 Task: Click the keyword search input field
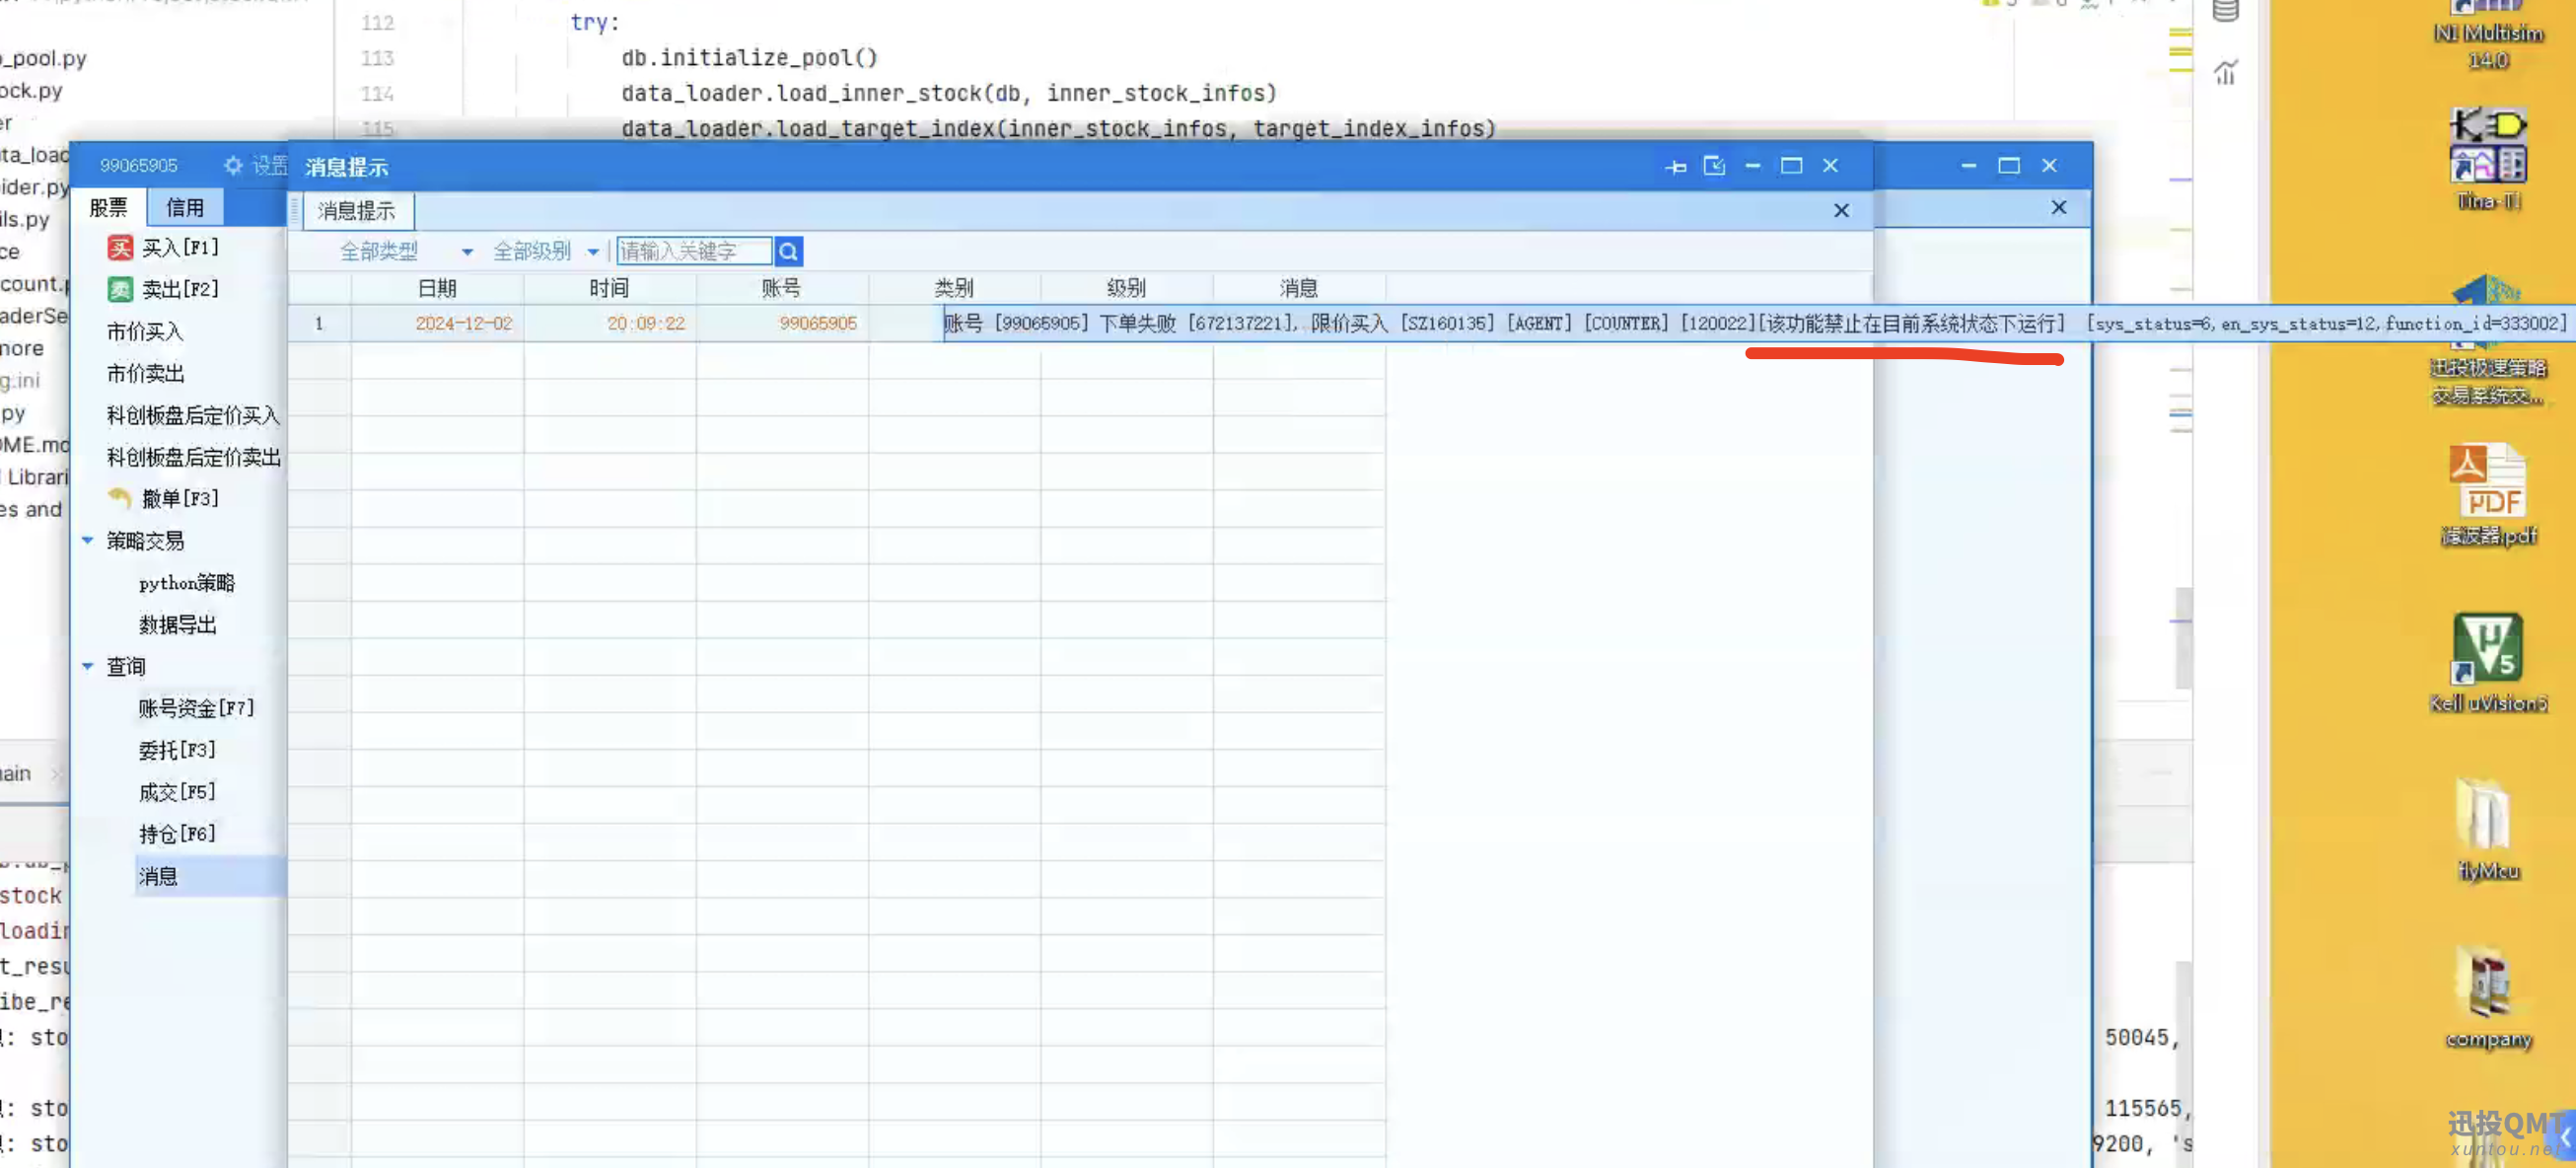point(694,251)
